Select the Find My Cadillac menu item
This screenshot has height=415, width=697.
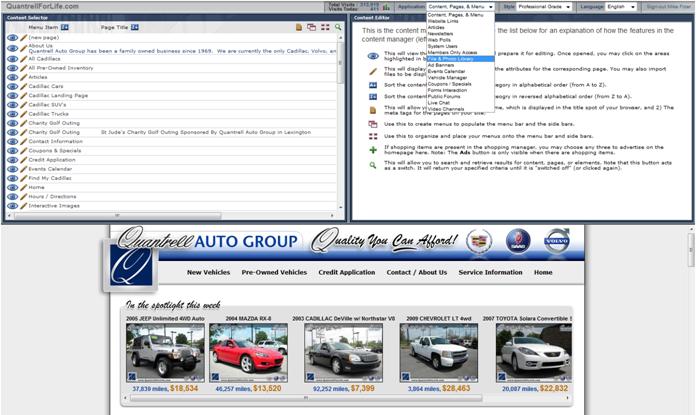[50, 178]
